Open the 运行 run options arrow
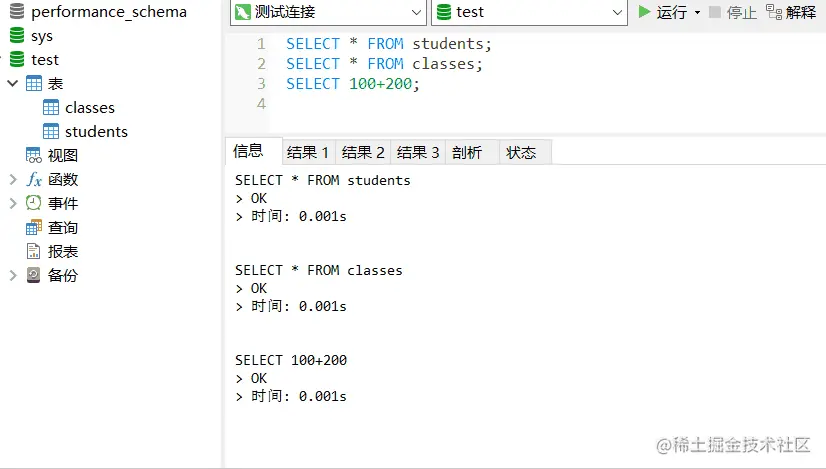Viewport: 826px width, 469px height. [x=697, y=12]
